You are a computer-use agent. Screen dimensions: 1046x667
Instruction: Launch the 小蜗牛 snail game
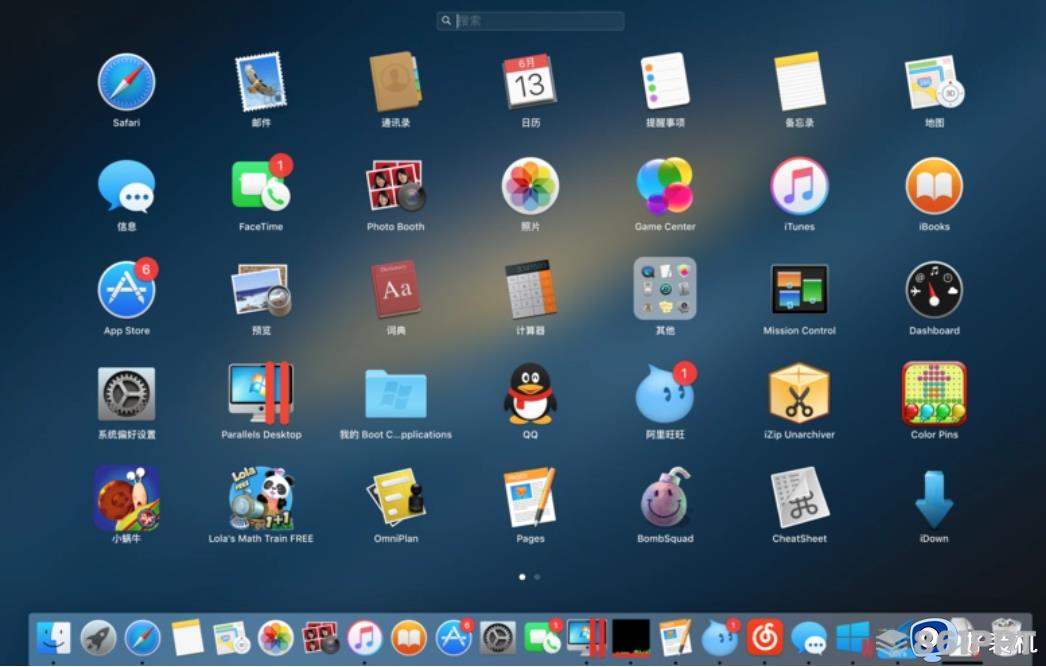tap(126, 498)
